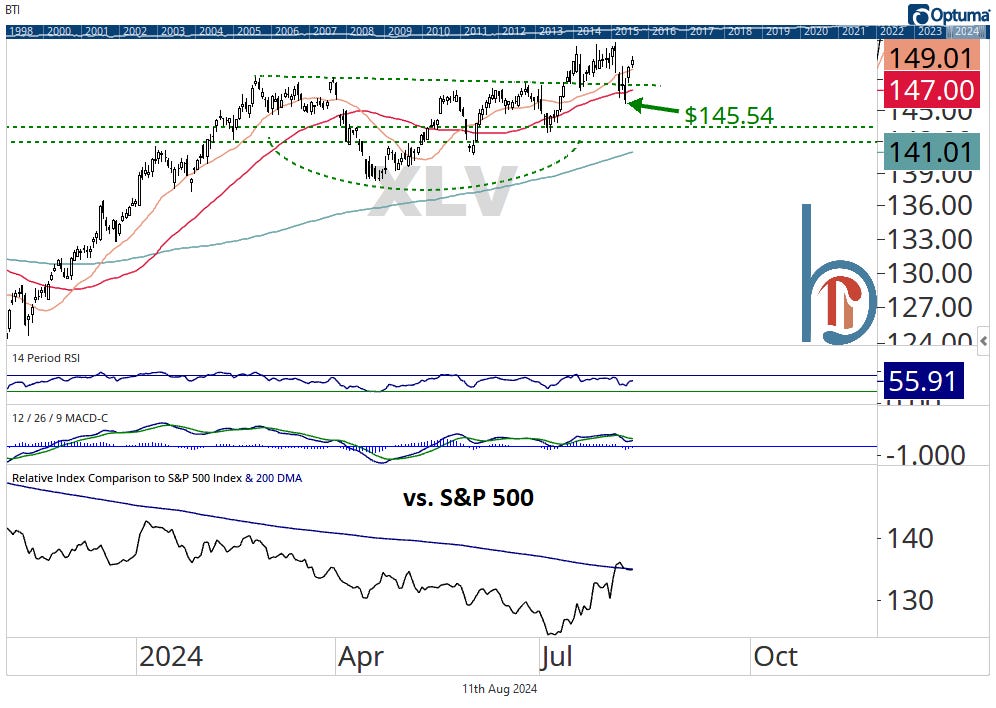
Task: Go to 2004 on the year timeline
Action: [211, 31]
